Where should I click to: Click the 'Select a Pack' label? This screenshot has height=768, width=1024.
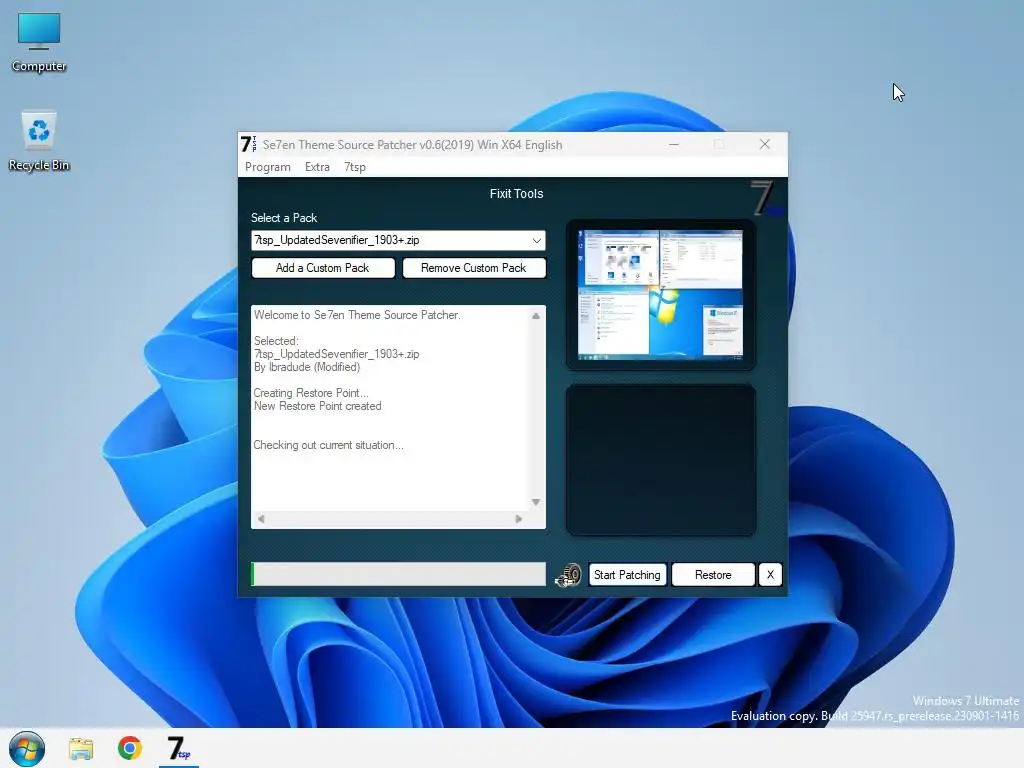click(284, 218)
